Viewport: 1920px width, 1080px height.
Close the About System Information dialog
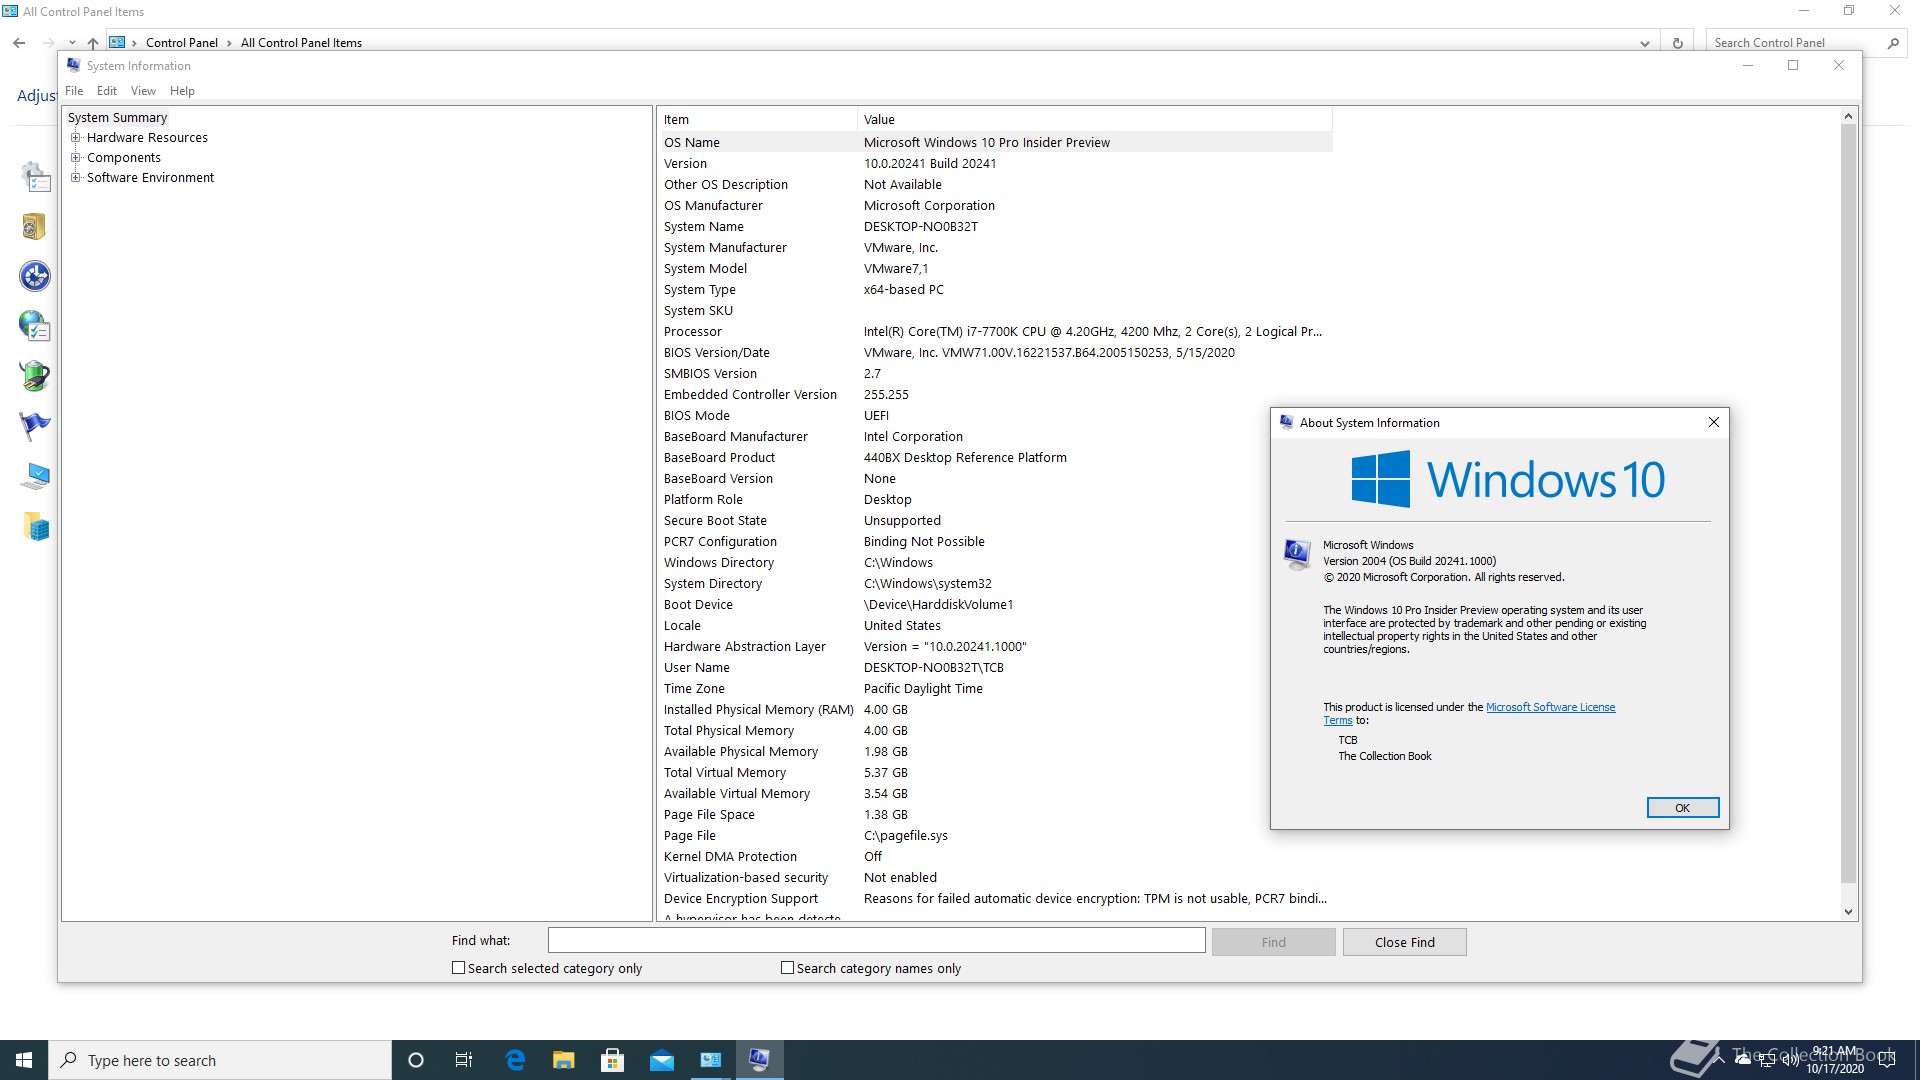[x=1714, y=422]
